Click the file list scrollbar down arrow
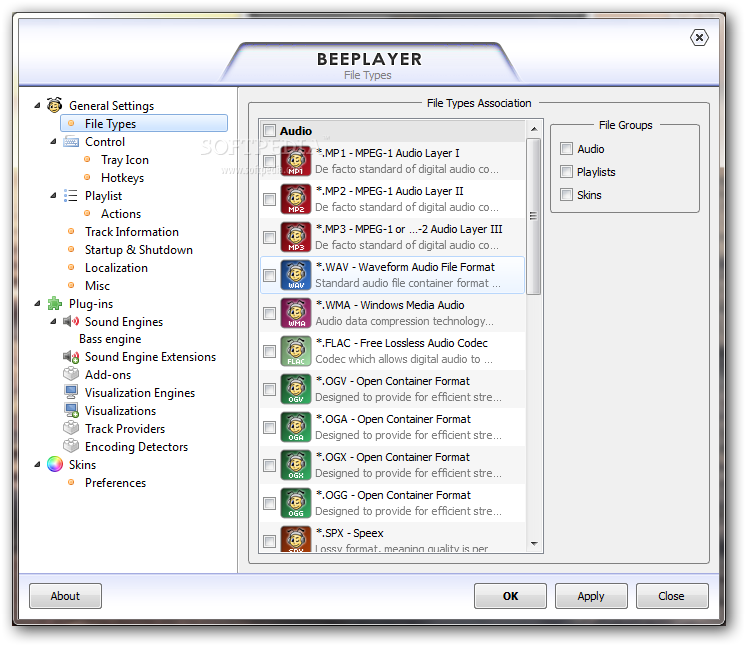The image size is (746, 646). click(534, 543)
